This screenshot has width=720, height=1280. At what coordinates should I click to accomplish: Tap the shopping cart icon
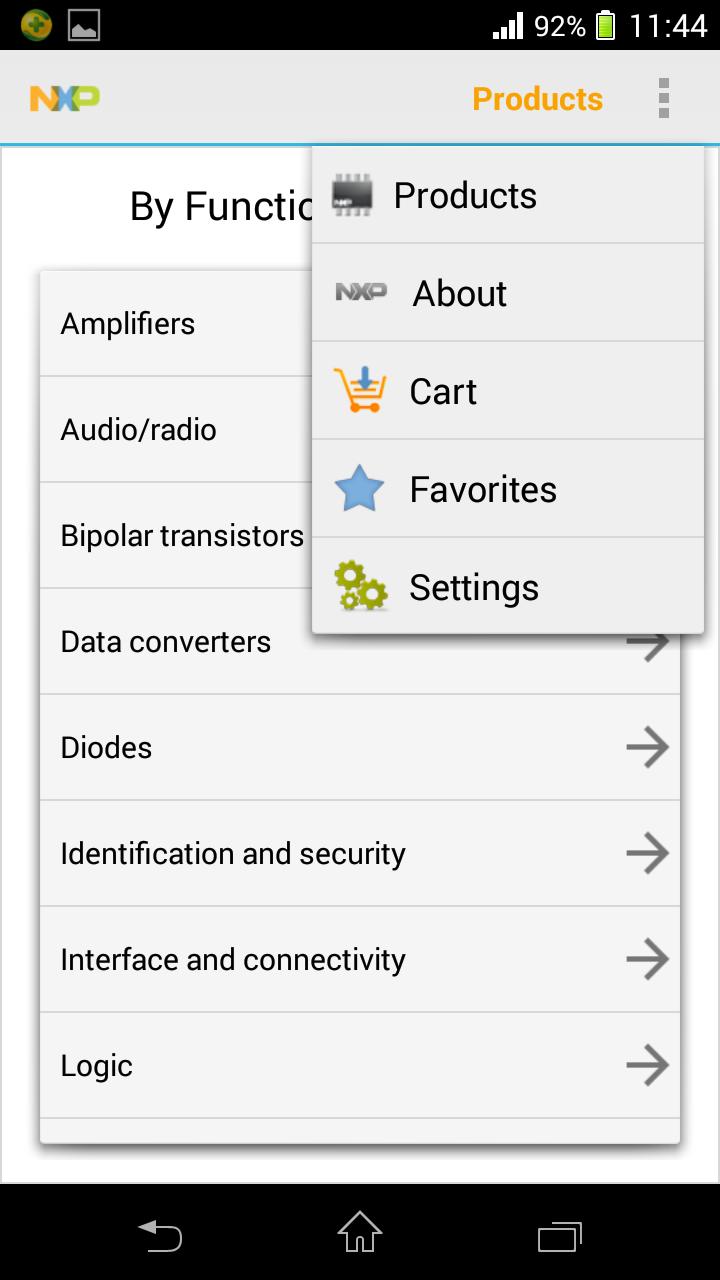pyautogui.click(x=359, y=390)
